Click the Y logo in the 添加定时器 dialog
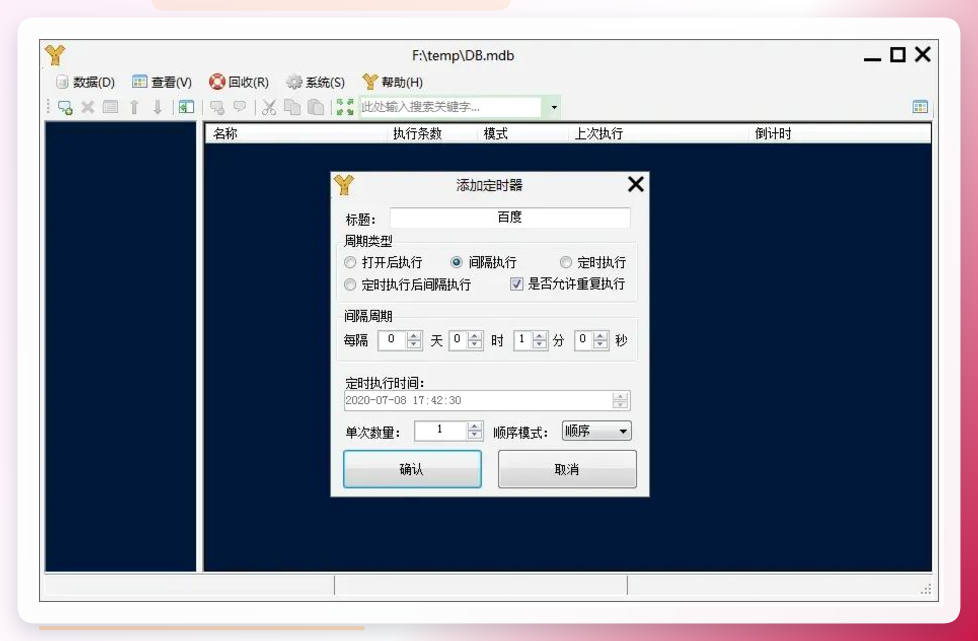This screenshot has width=978, height=641. coord(344,185)
